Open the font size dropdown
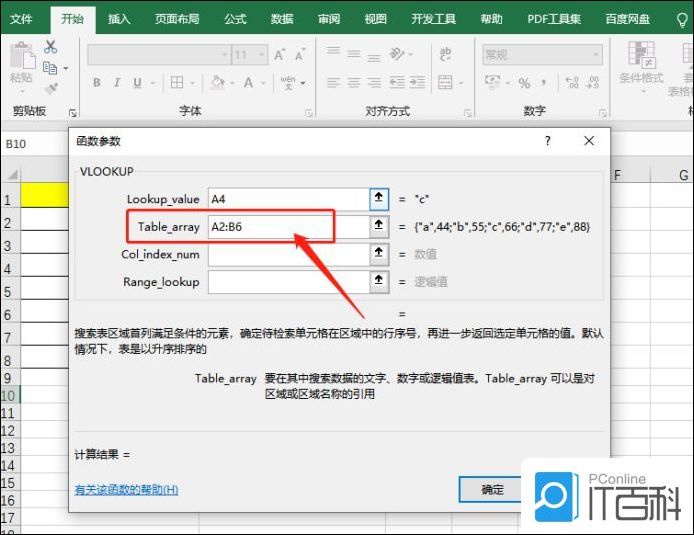 tap(262, 55)
